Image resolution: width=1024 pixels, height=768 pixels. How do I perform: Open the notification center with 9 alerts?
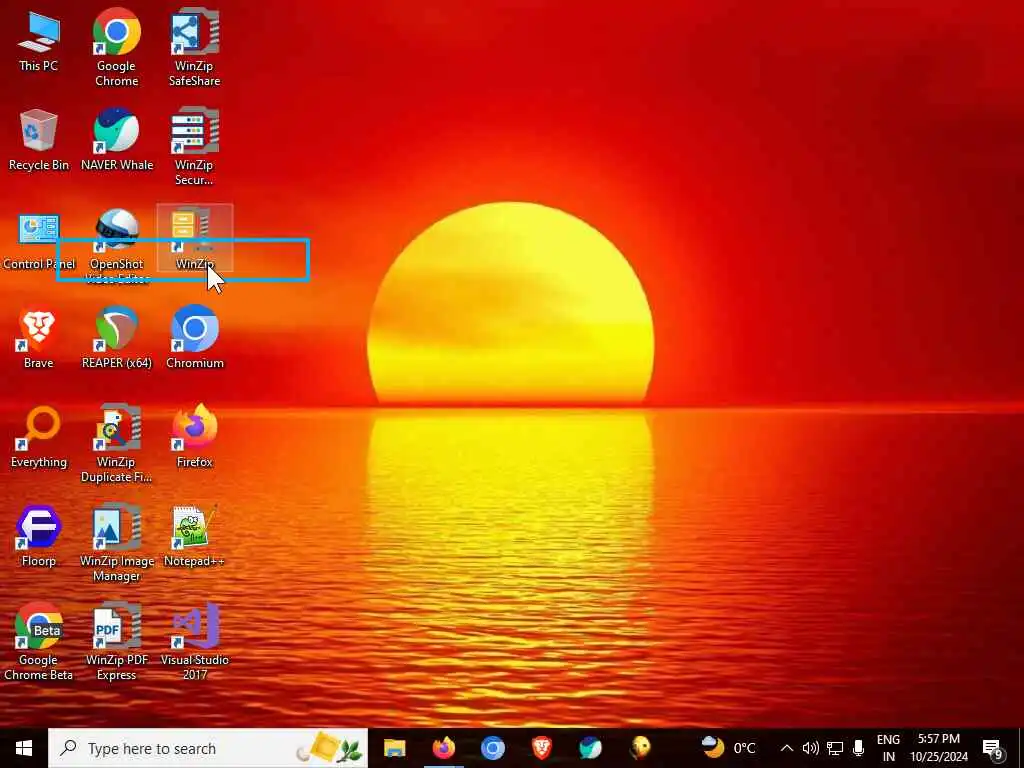993,748
